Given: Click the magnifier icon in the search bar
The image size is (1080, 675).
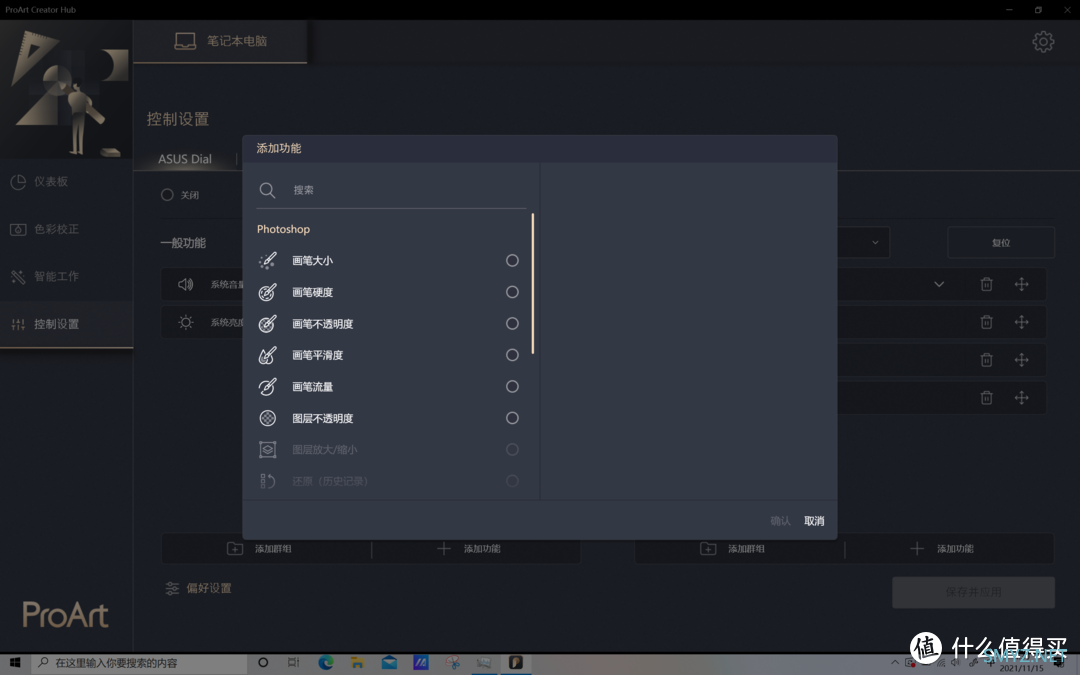Looking at the screenshot, I should (267, 190).
